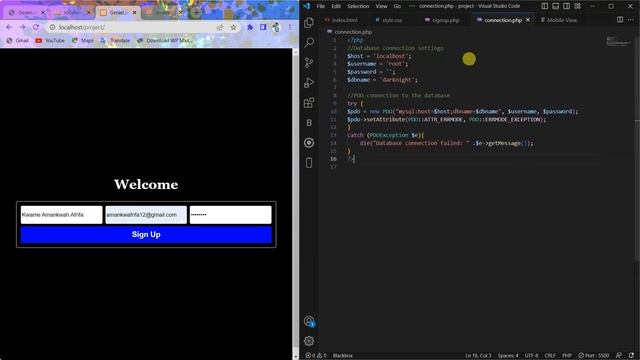Open the View menu
640x360 pixels.
click(x=381, y=6)
